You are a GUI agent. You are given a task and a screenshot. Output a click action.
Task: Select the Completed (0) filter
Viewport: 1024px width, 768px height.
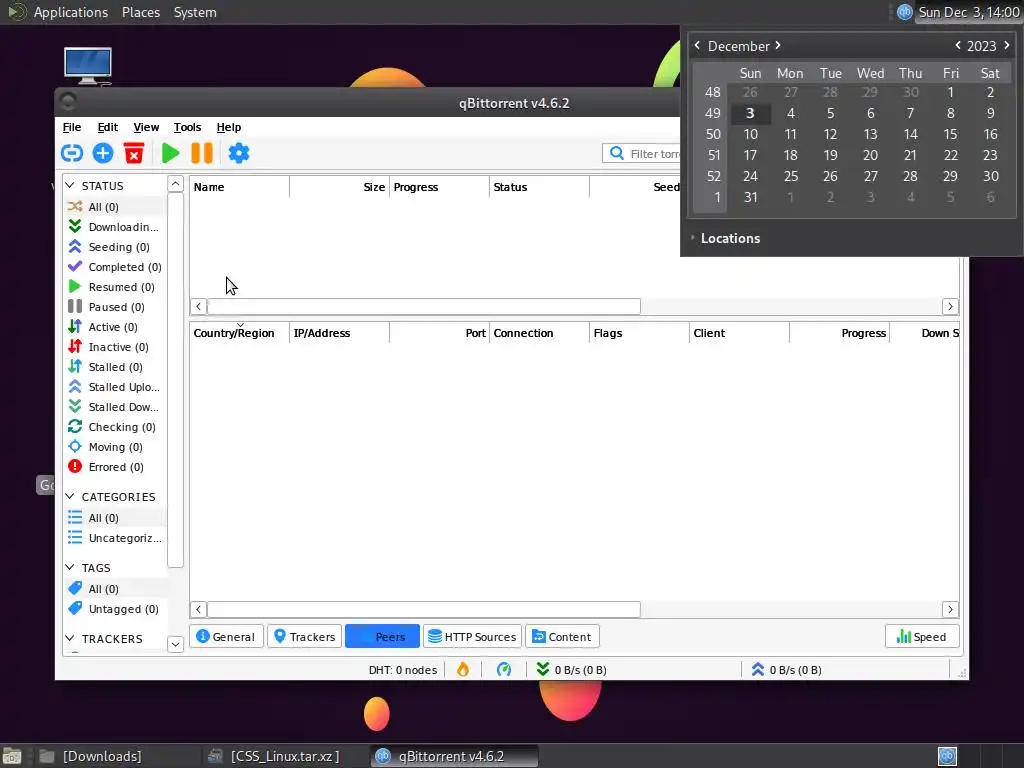click(115, 266)
